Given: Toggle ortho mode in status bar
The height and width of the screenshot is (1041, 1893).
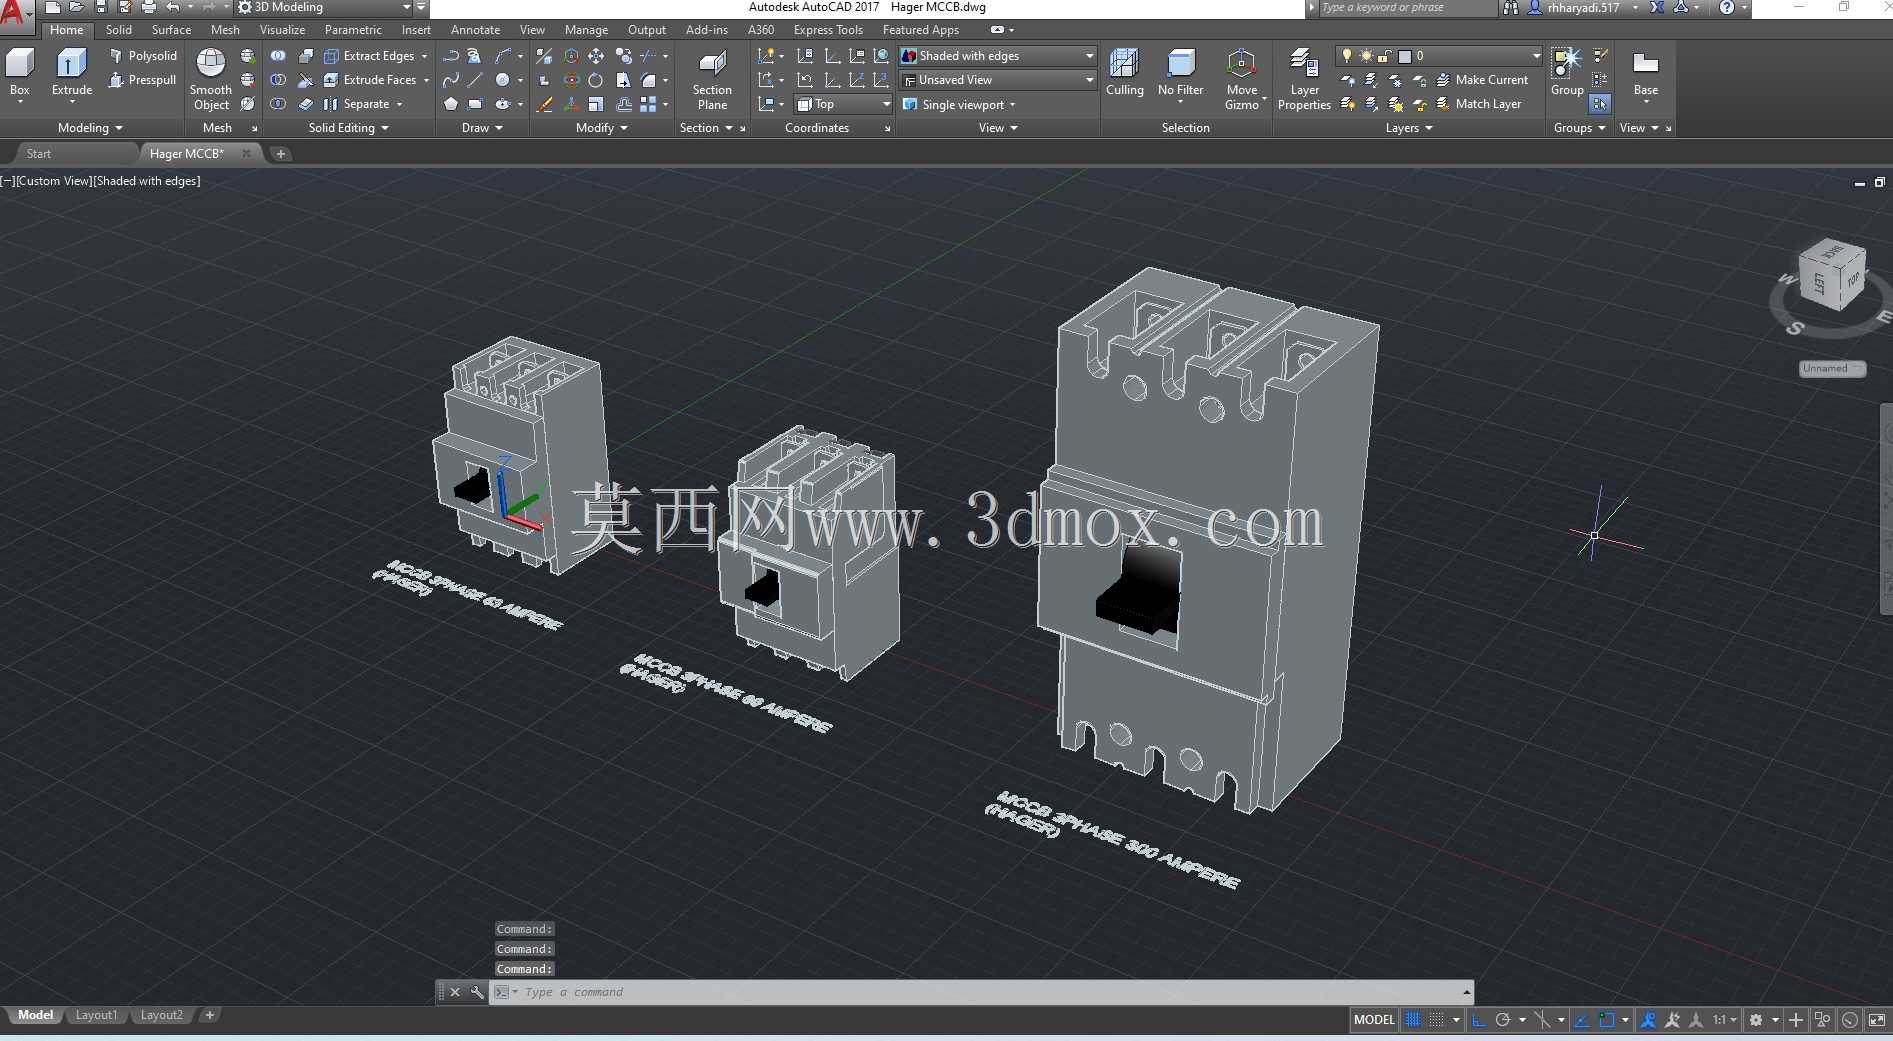Looking at the screenshot, I should point(1479,1020).
